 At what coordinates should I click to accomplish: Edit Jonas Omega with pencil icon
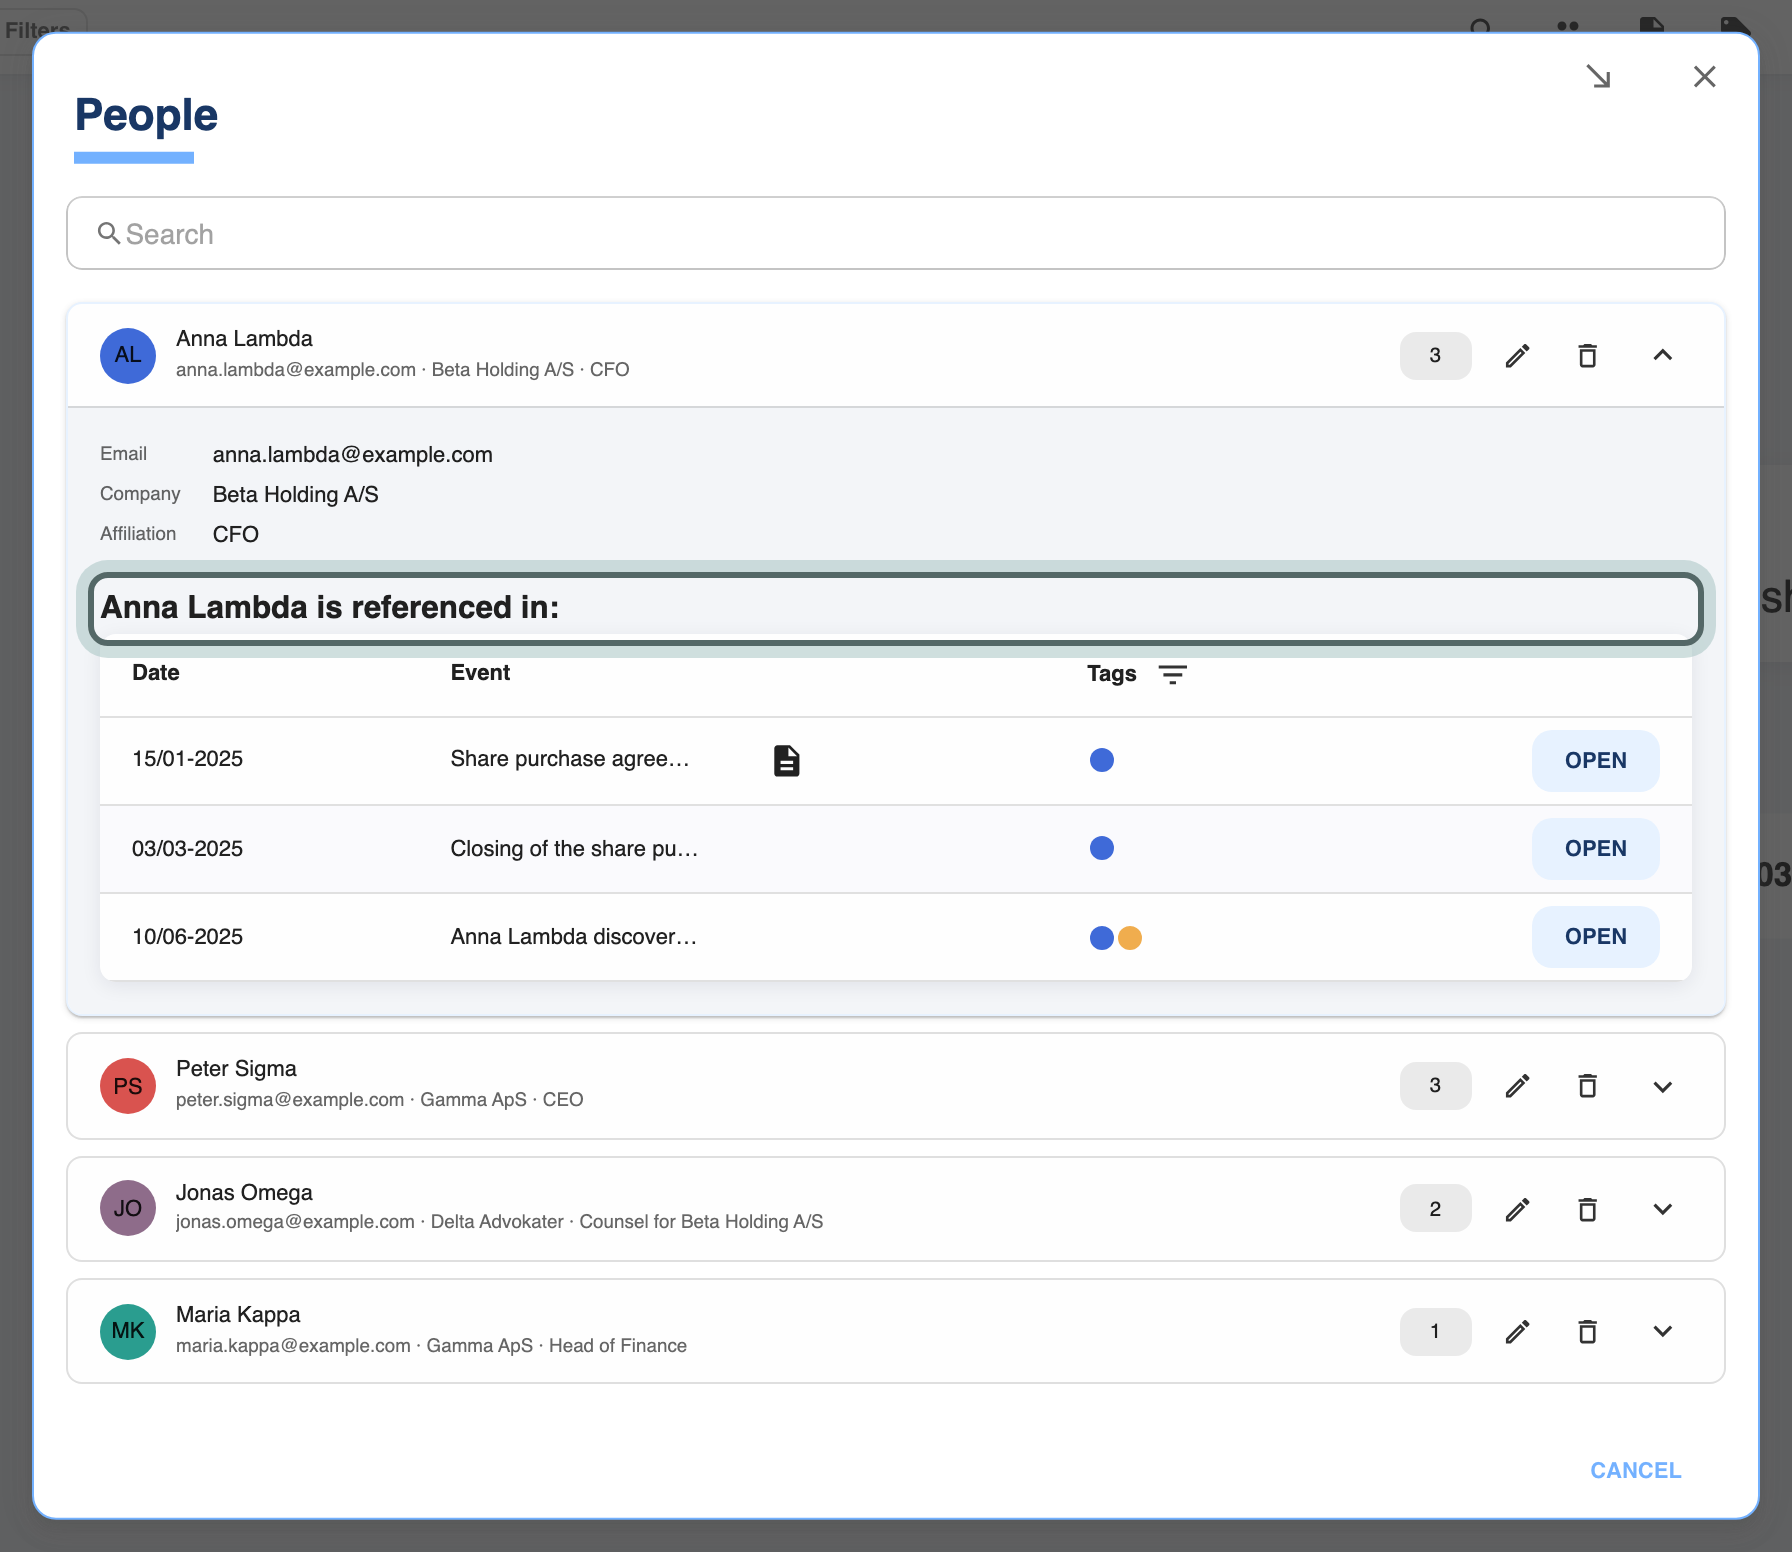(1517, 1210)
